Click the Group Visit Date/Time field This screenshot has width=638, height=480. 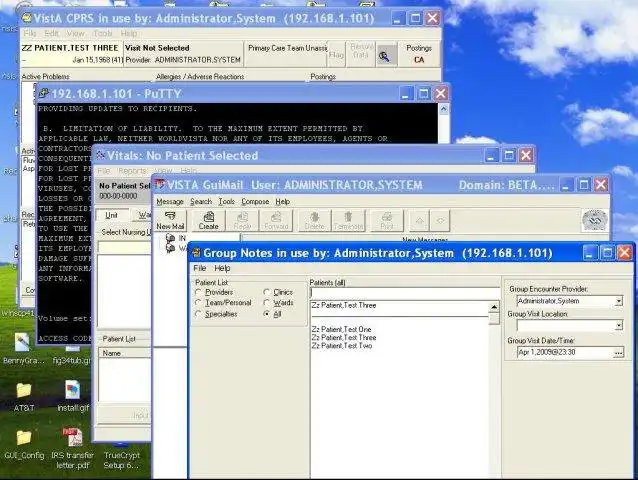[565, 352]
